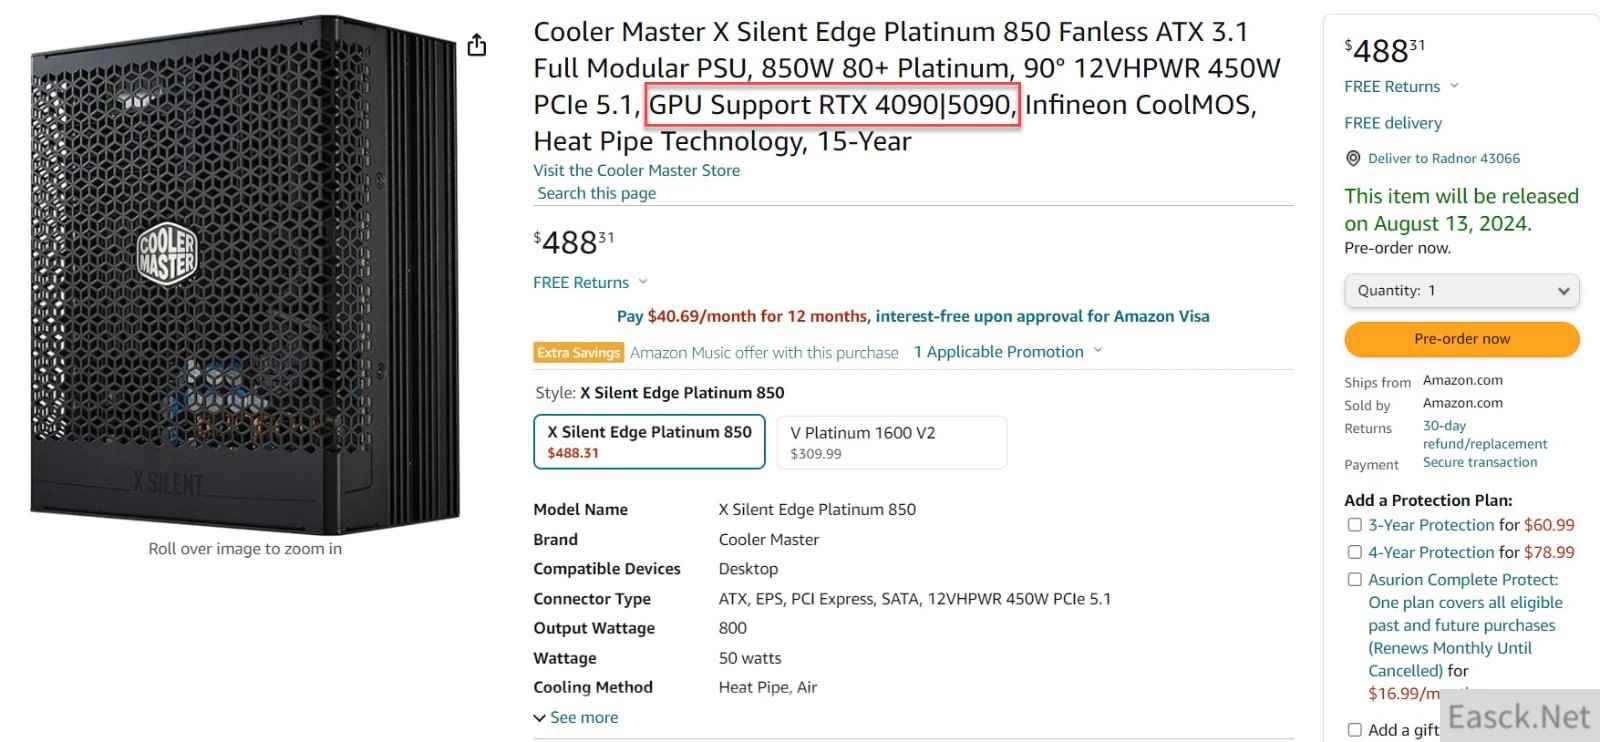Click the Search this page link

(596, 193)
